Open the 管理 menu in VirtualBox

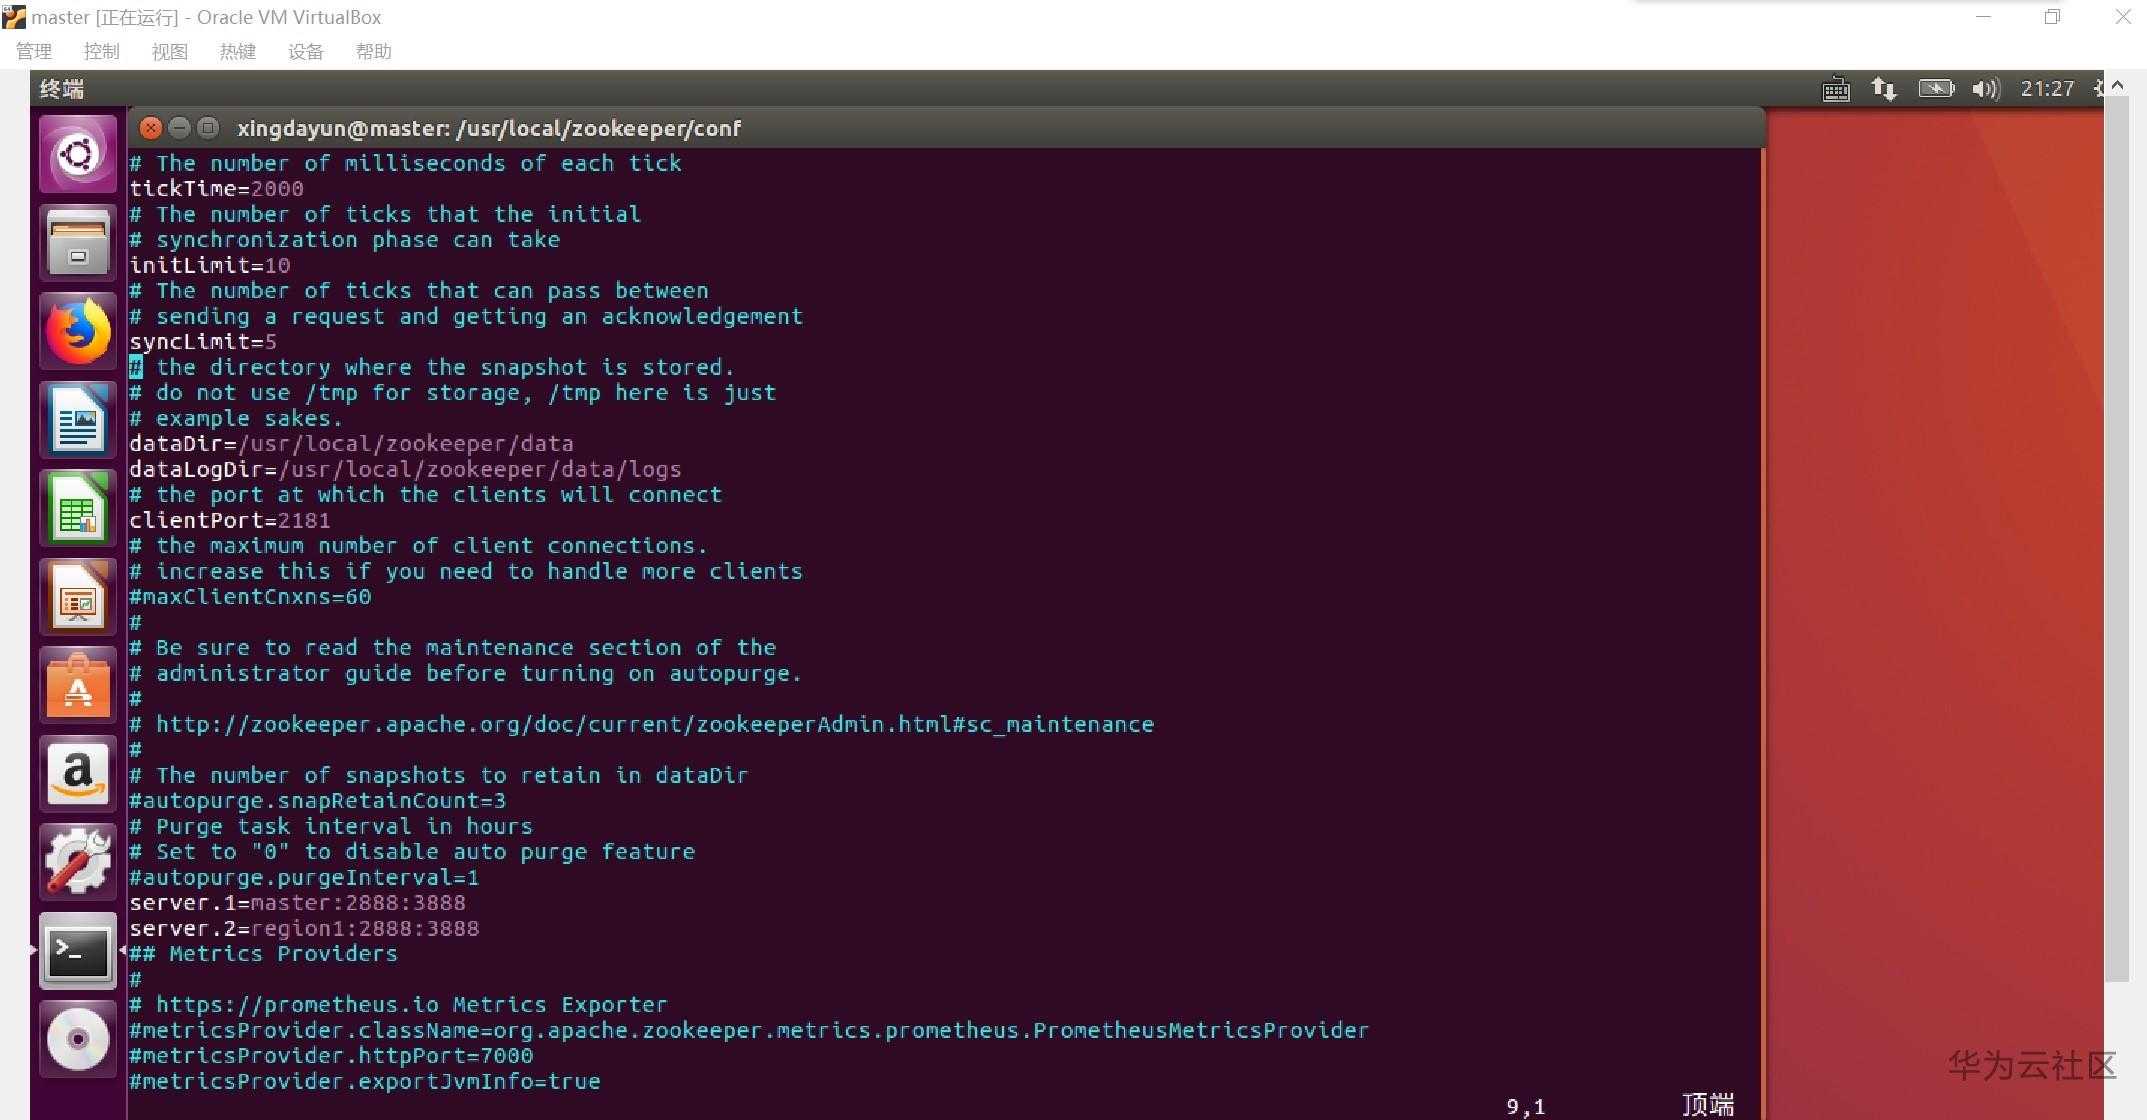[34, 52]
